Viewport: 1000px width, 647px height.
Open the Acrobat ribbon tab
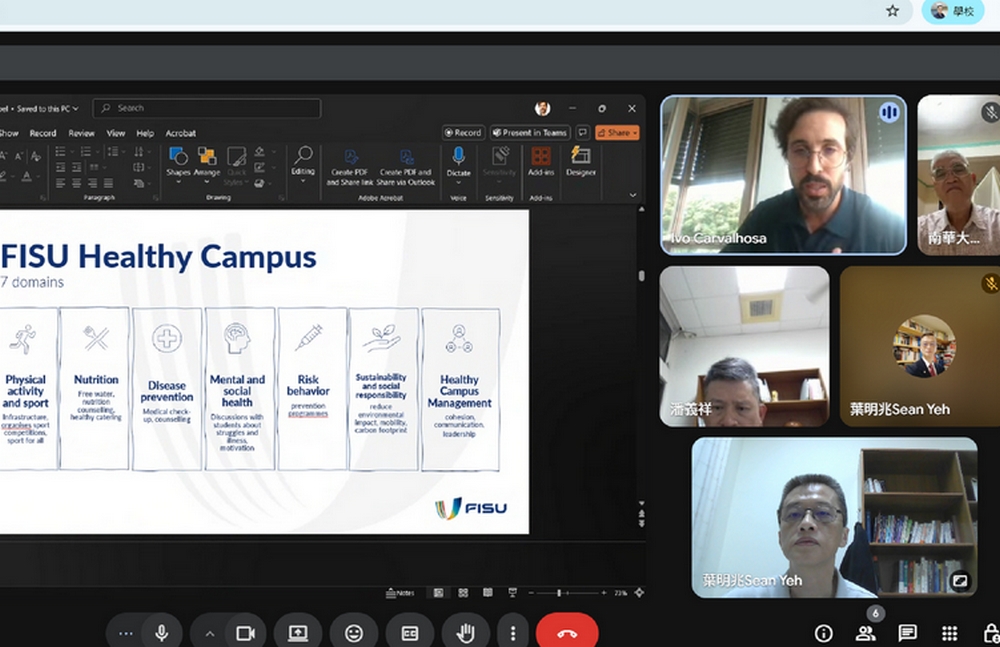click(180, 133)
